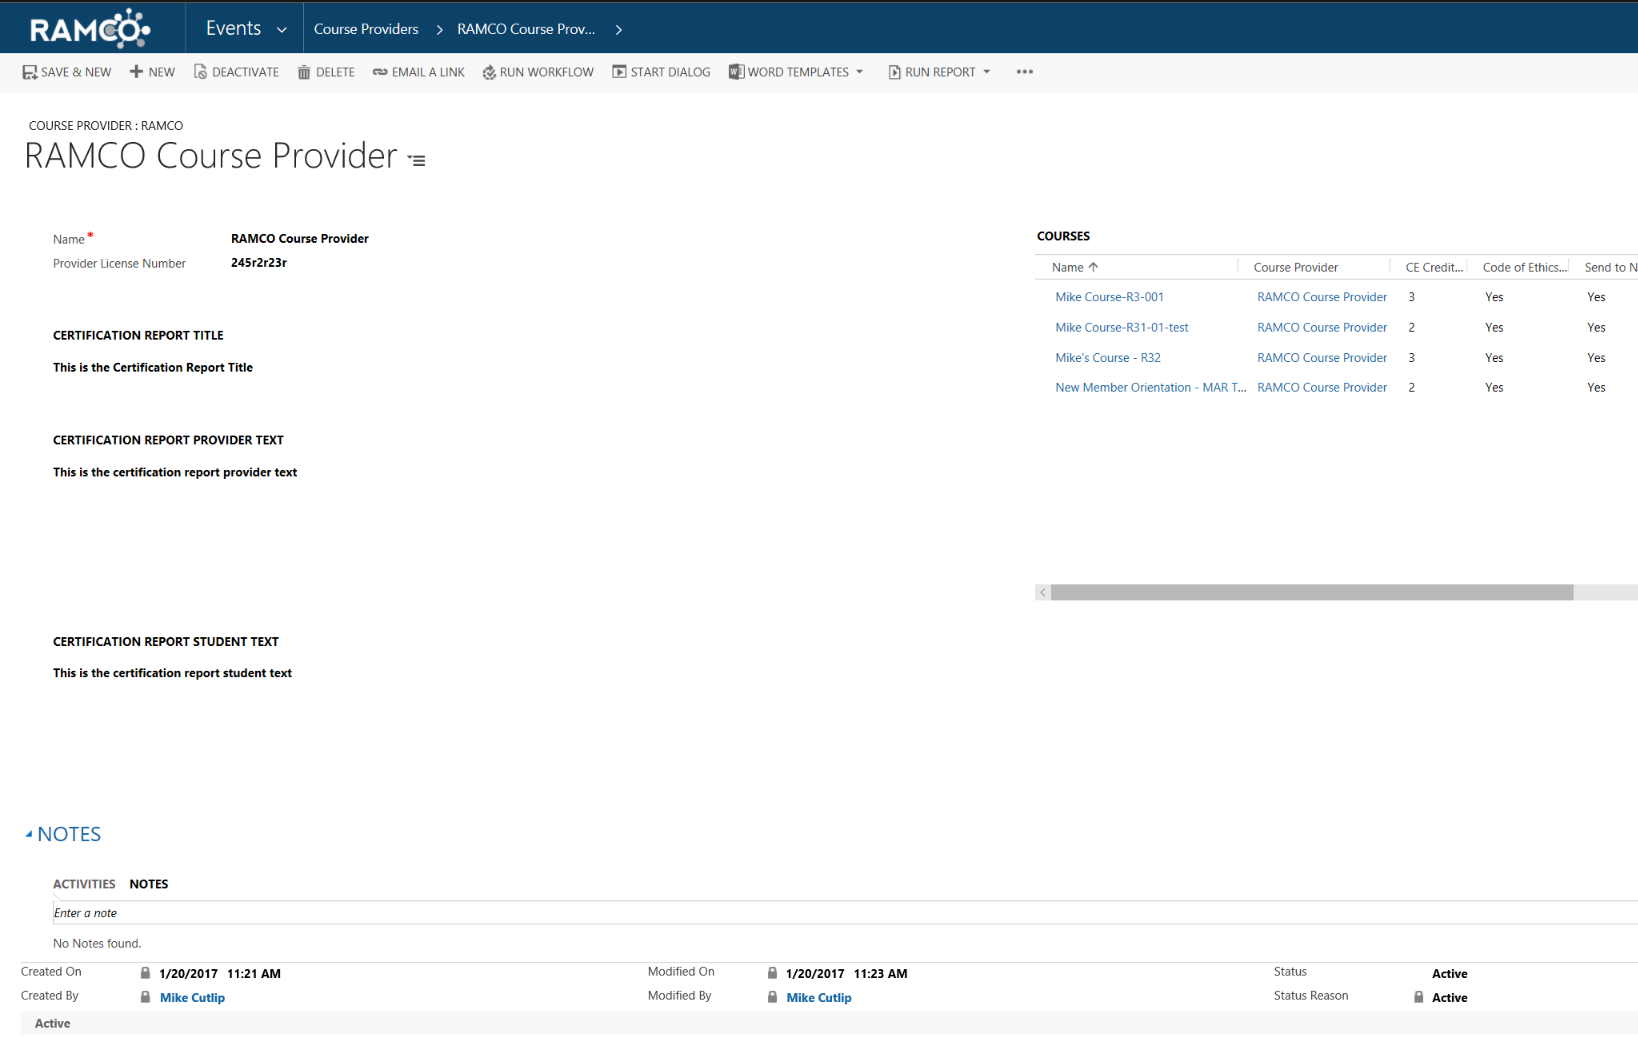Click the Save & New icon
Screen dimensions: 1638x1038
[30, 72]
